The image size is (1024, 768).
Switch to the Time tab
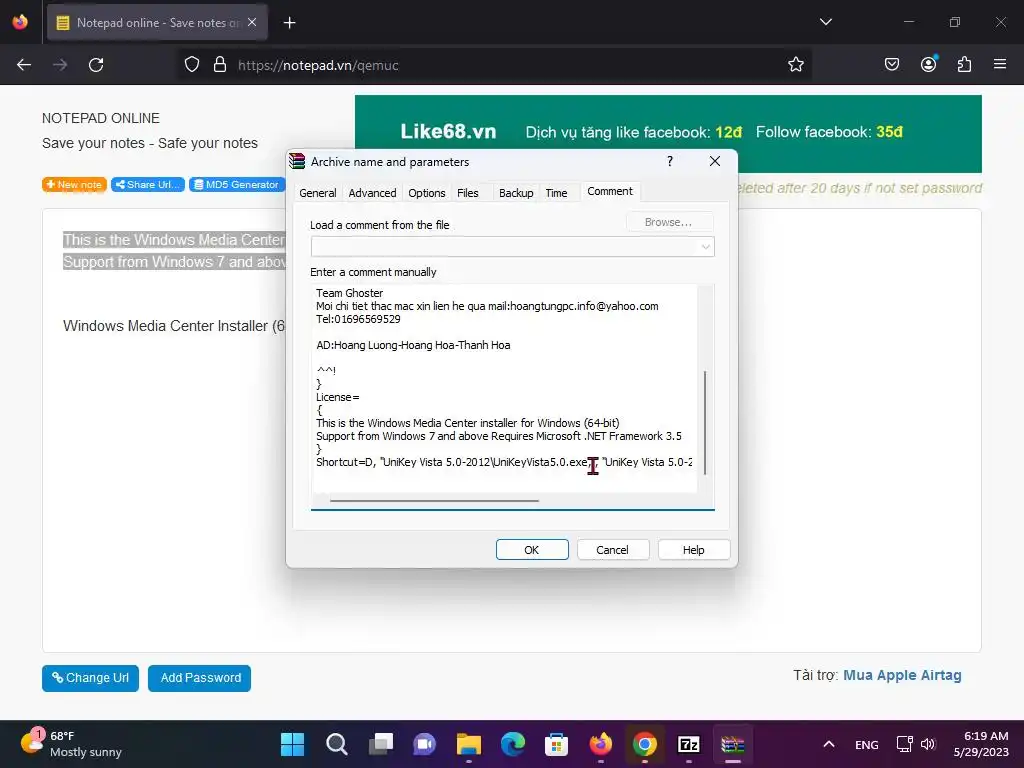point(556,193)
